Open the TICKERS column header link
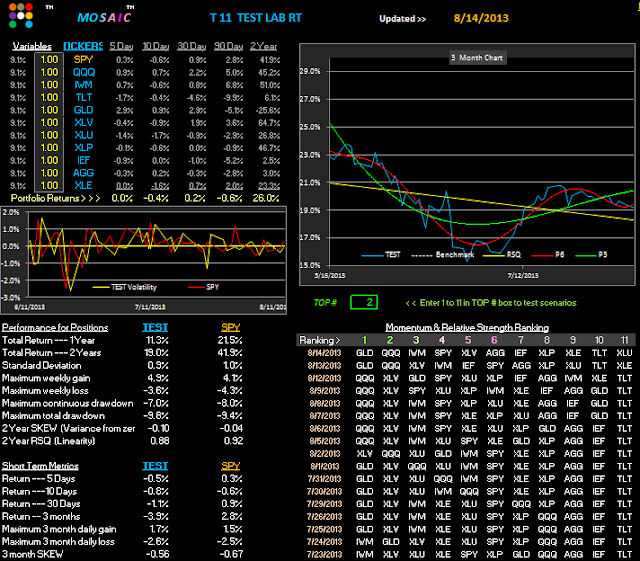This screenshot has height=561, width=640. coord(83,46)
